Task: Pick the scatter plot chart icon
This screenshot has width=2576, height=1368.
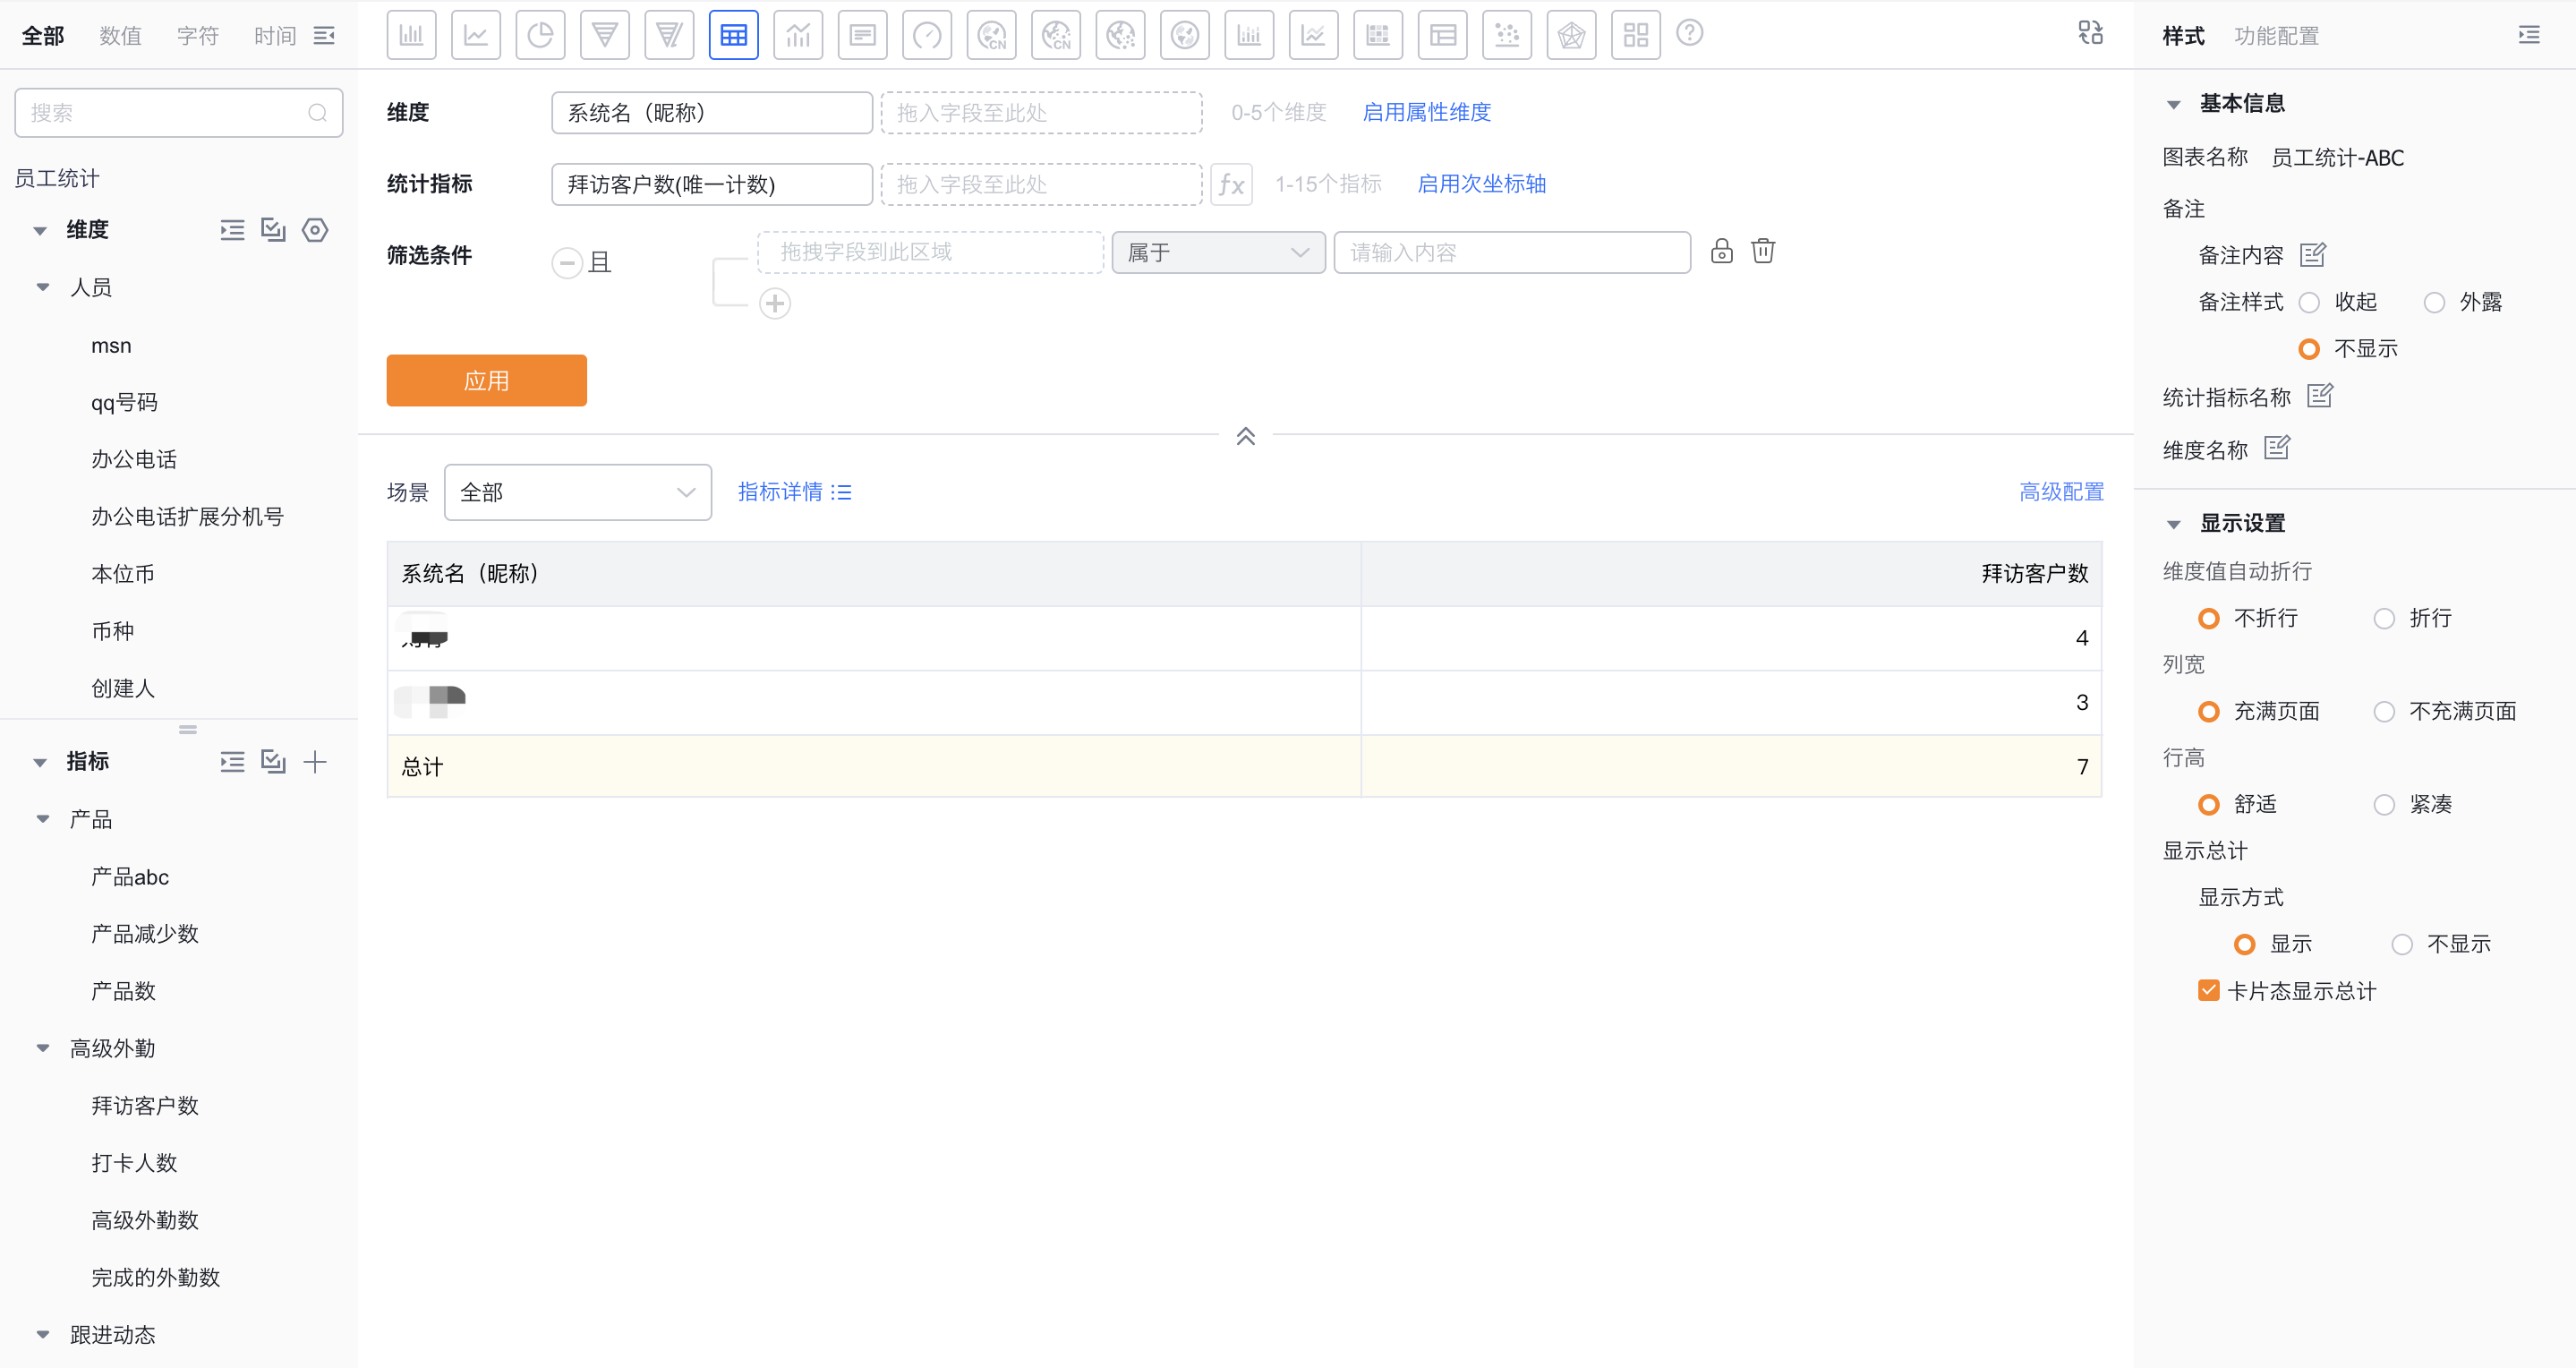Action: click(1506, 36)
